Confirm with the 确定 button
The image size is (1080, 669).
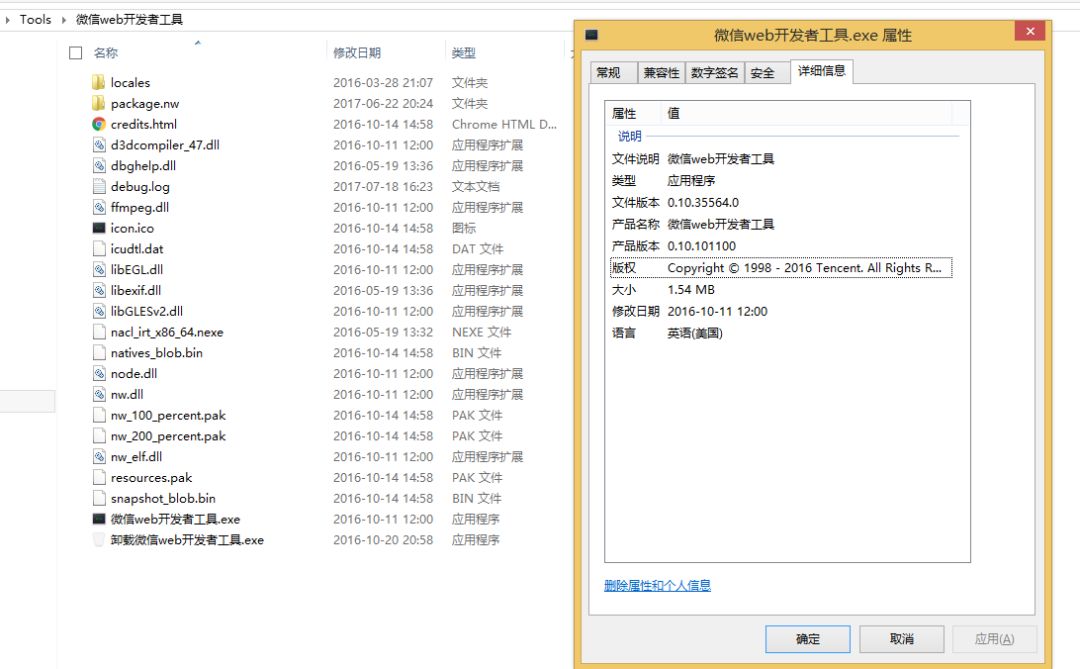tap(808, 639)
